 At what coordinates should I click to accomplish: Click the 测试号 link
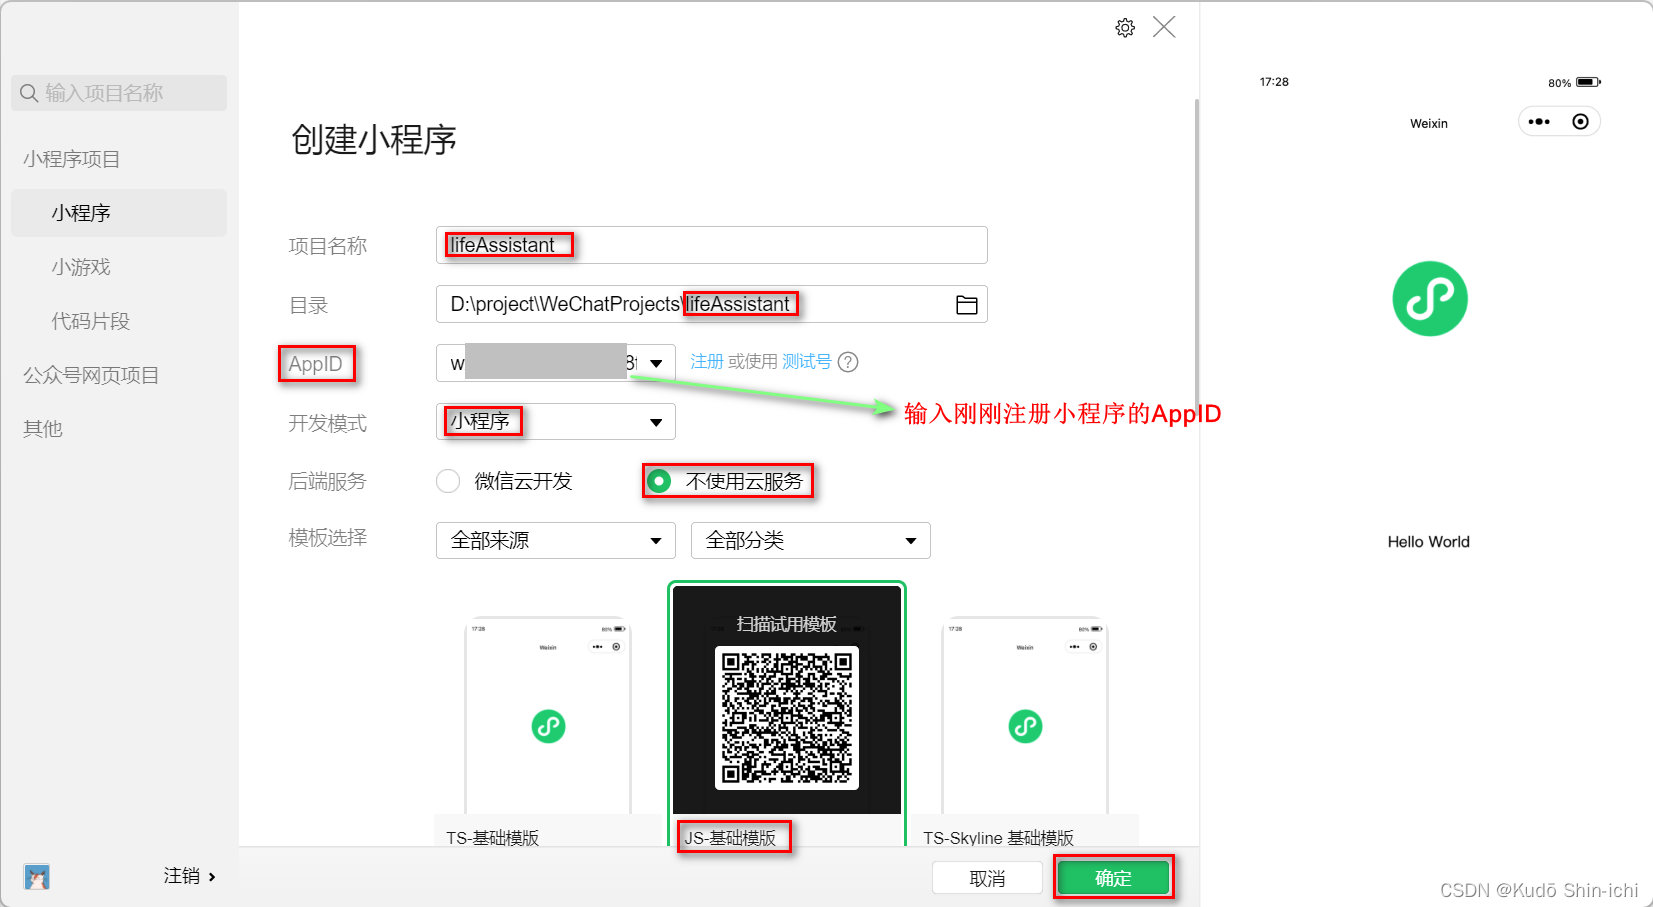point(806,362)
